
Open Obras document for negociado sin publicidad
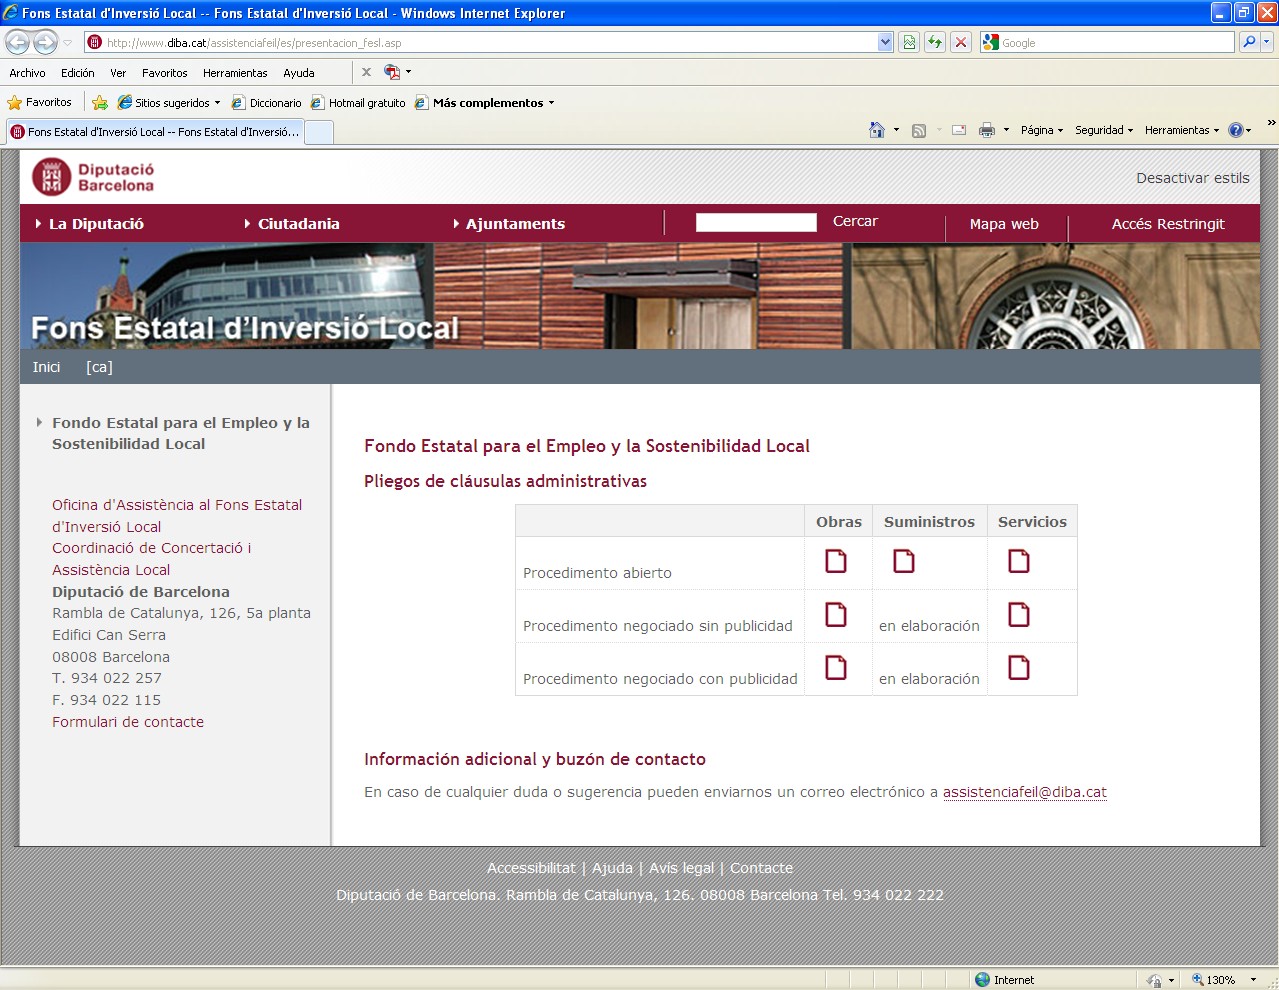836,614
